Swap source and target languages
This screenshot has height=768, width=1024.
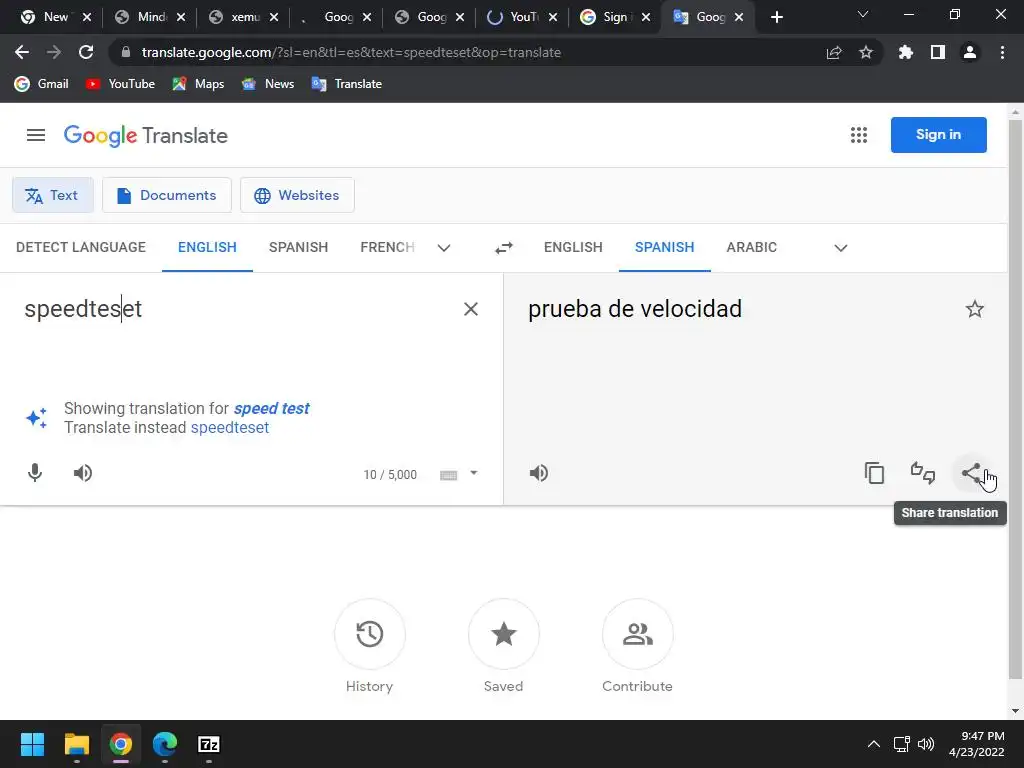point(504,248)
